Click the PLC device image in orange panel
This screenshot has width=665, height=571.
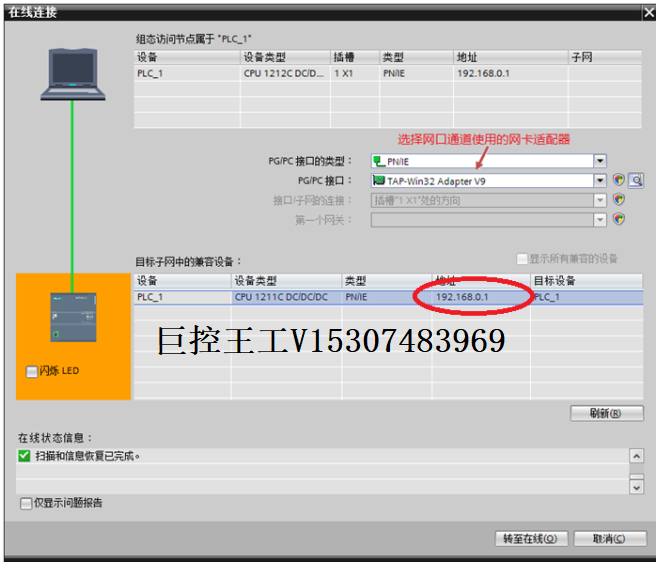[73, 317]
